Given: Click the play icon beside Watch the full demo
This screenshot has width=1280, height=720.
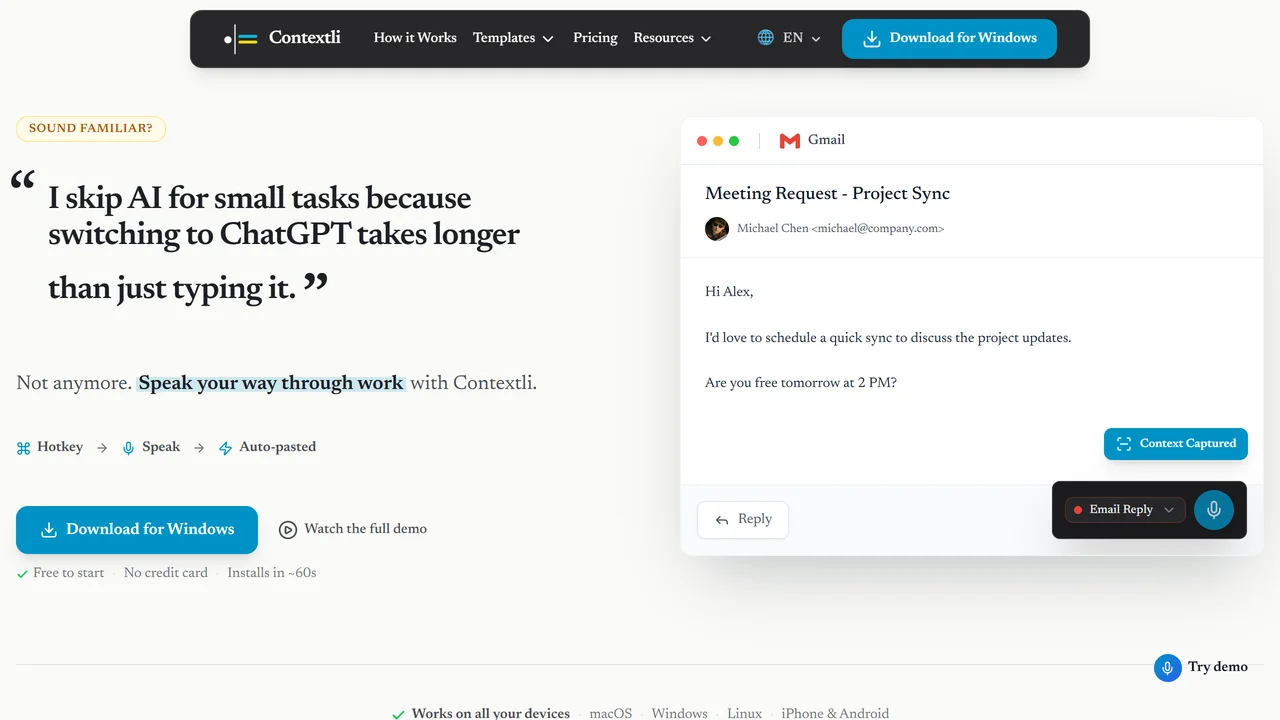Looking at the screenshot, I should (288, 530).
